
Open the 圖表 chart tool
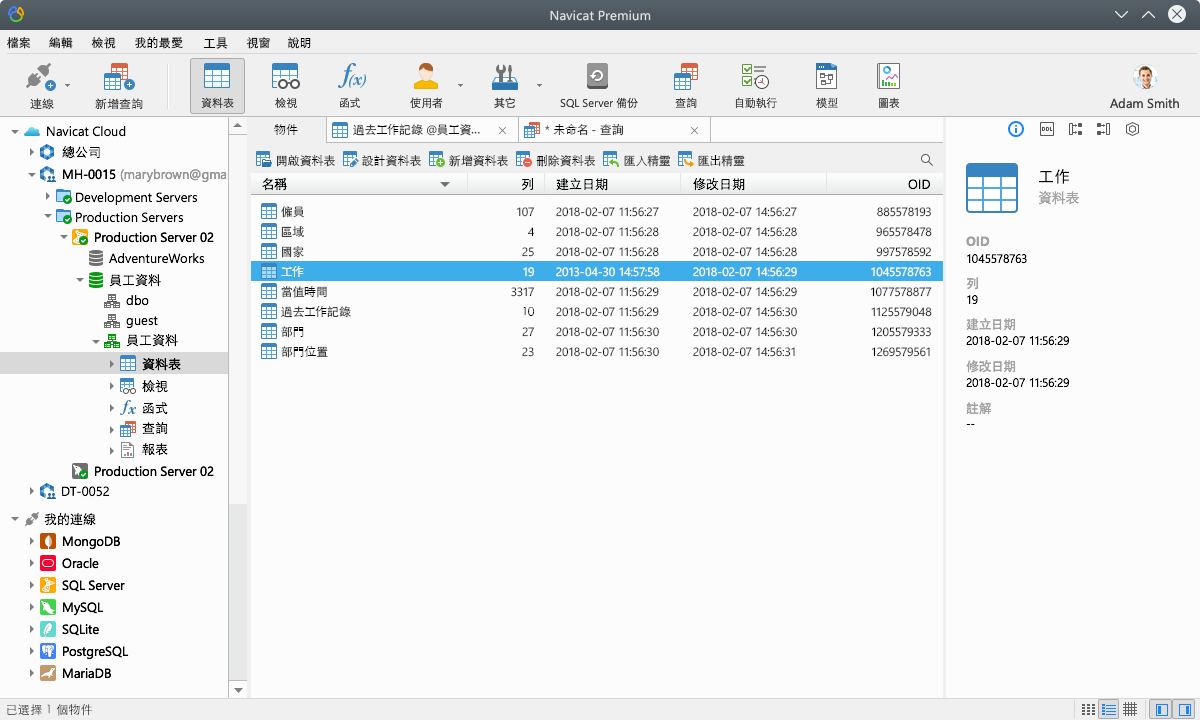click(888, 85)
